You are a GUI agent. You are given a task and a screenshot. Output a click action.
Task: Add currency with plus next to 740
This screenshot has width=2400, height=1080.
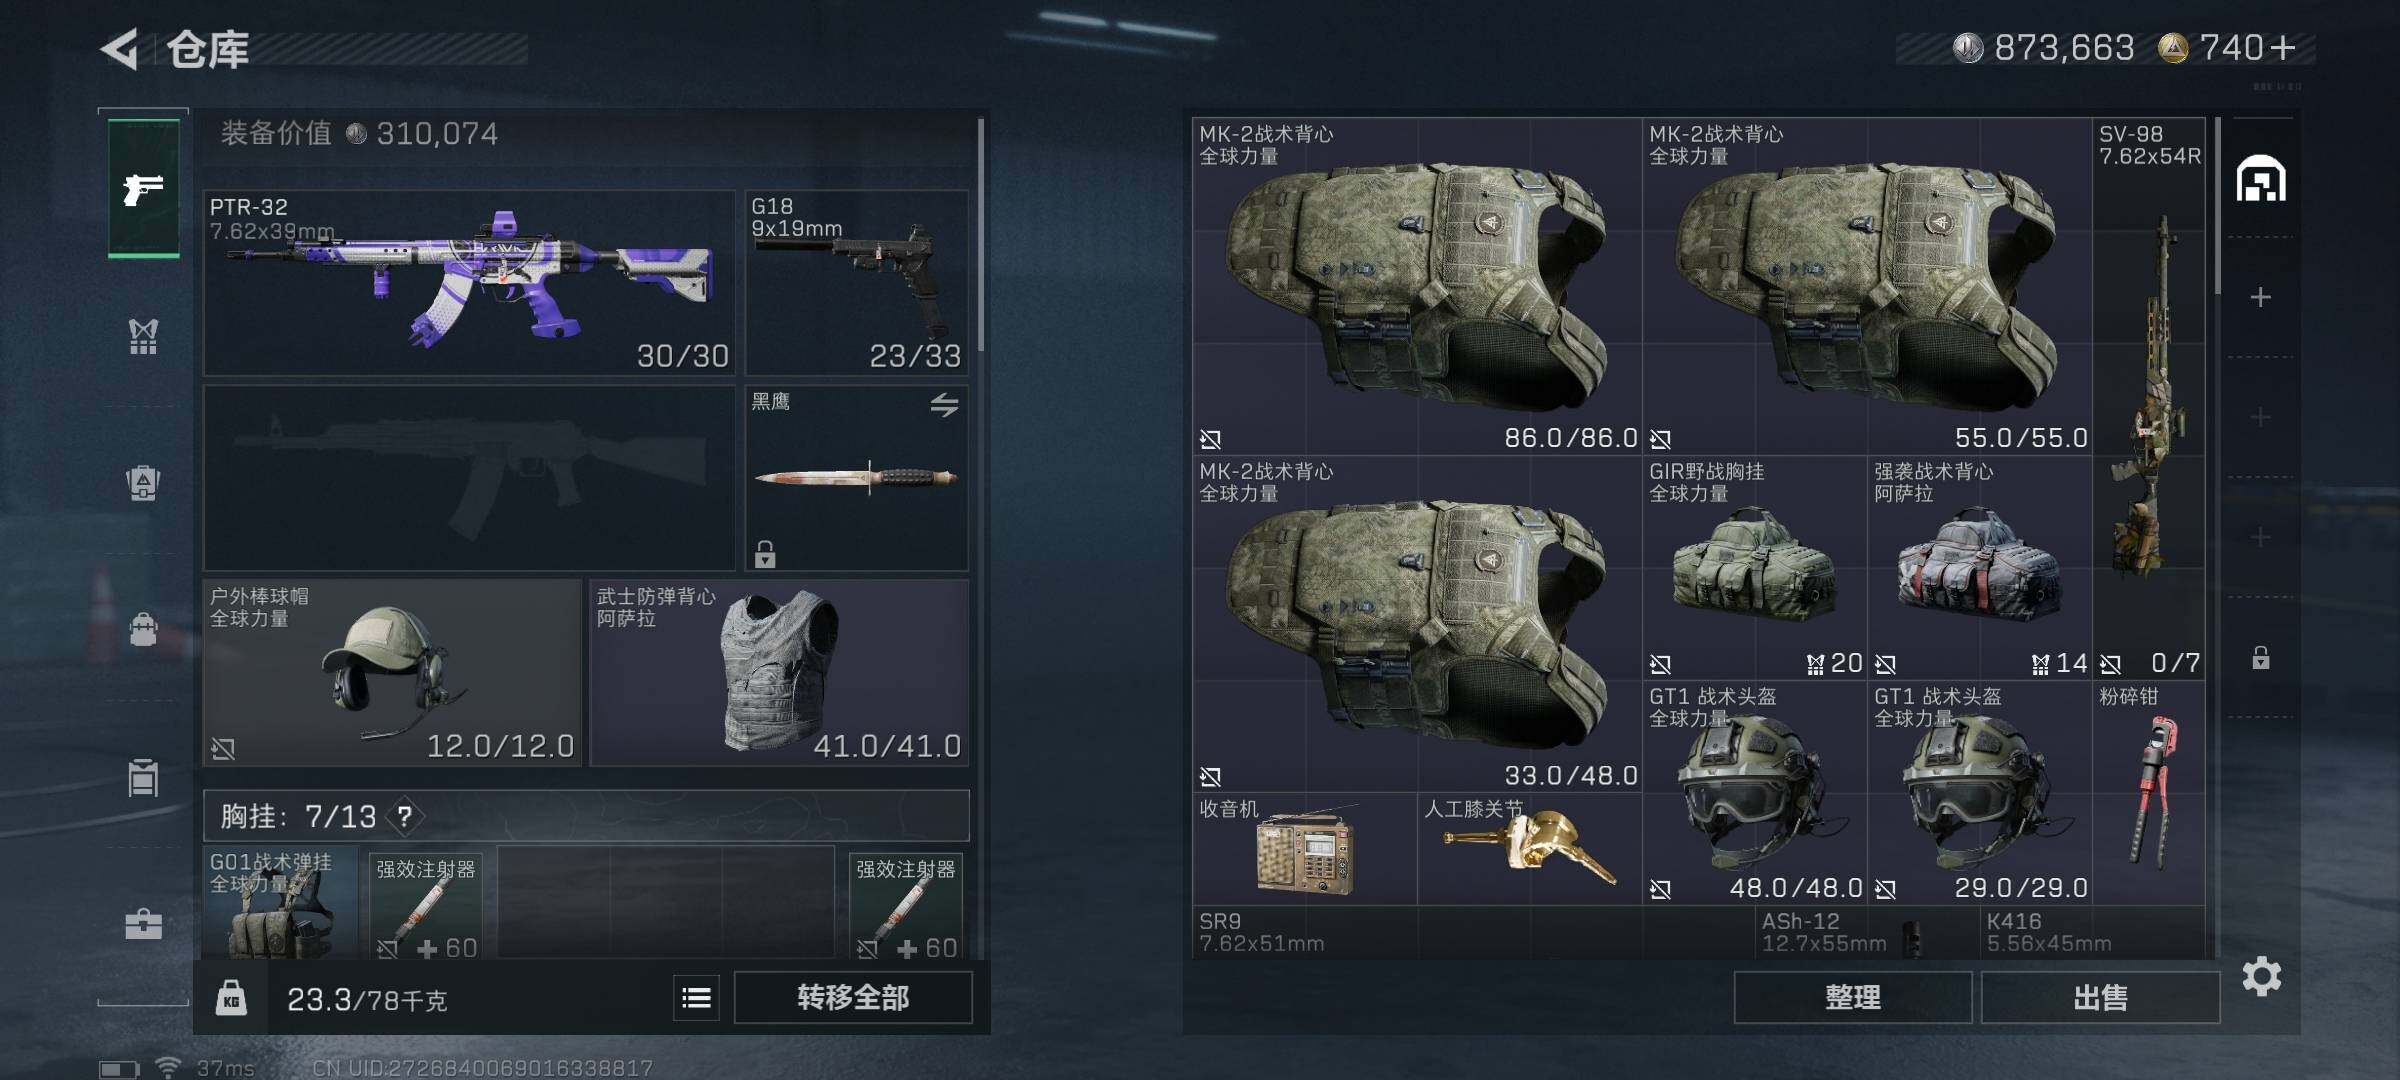pos(2283,47)
